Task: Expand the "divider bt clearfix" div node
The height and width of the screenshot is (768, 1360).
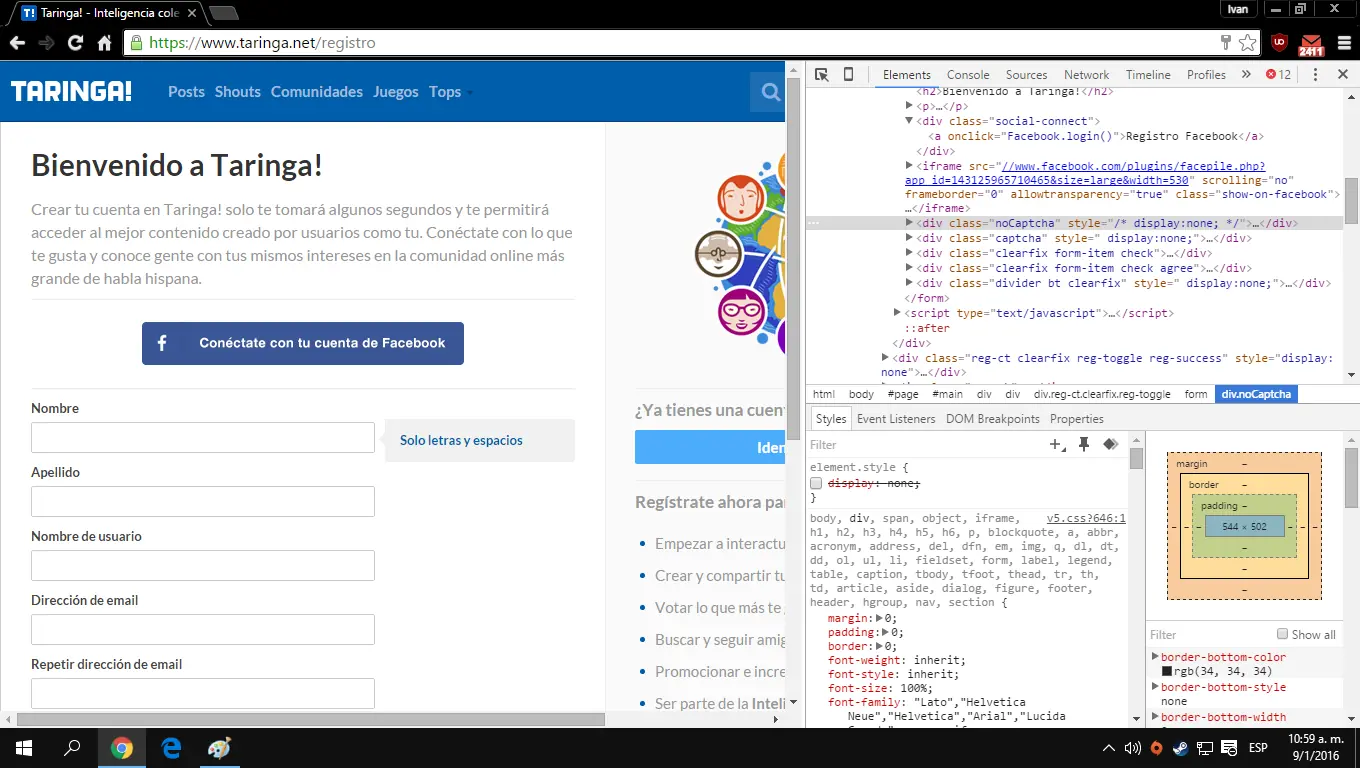Action: tap(909, 283)
